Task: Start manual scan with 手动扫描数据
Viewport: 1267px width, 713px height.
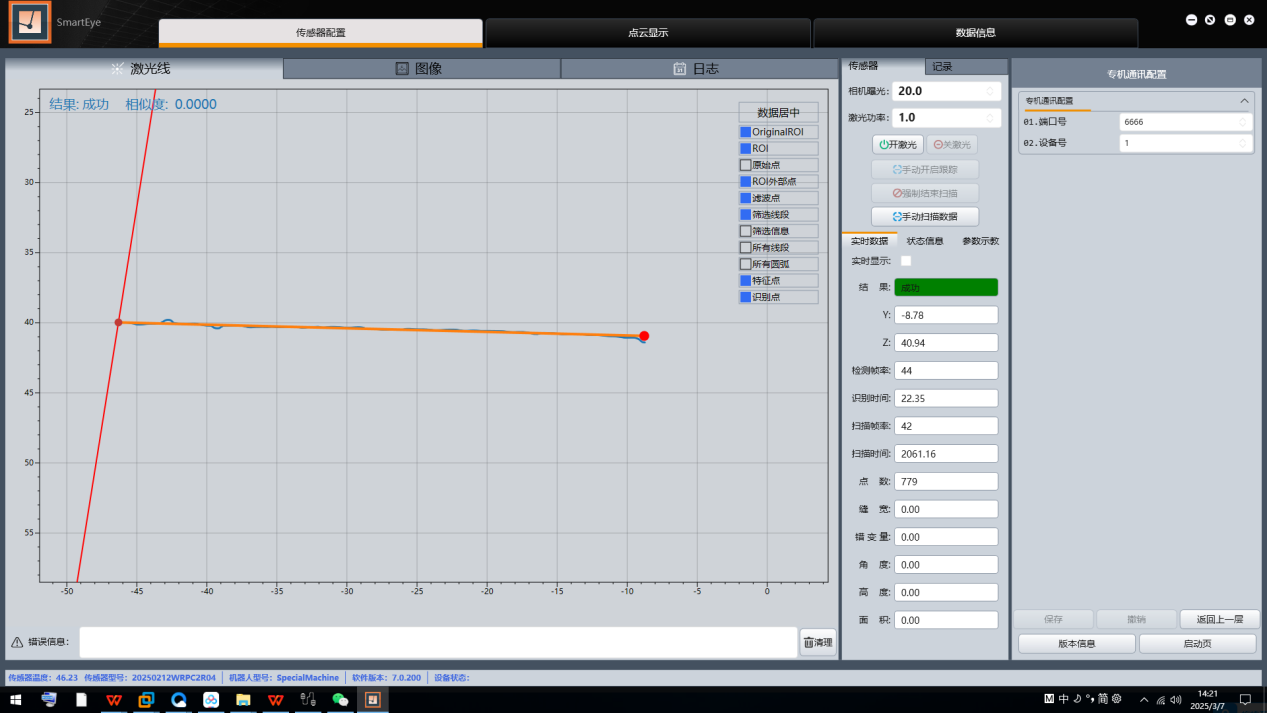Action: click(x=924, y=216)
